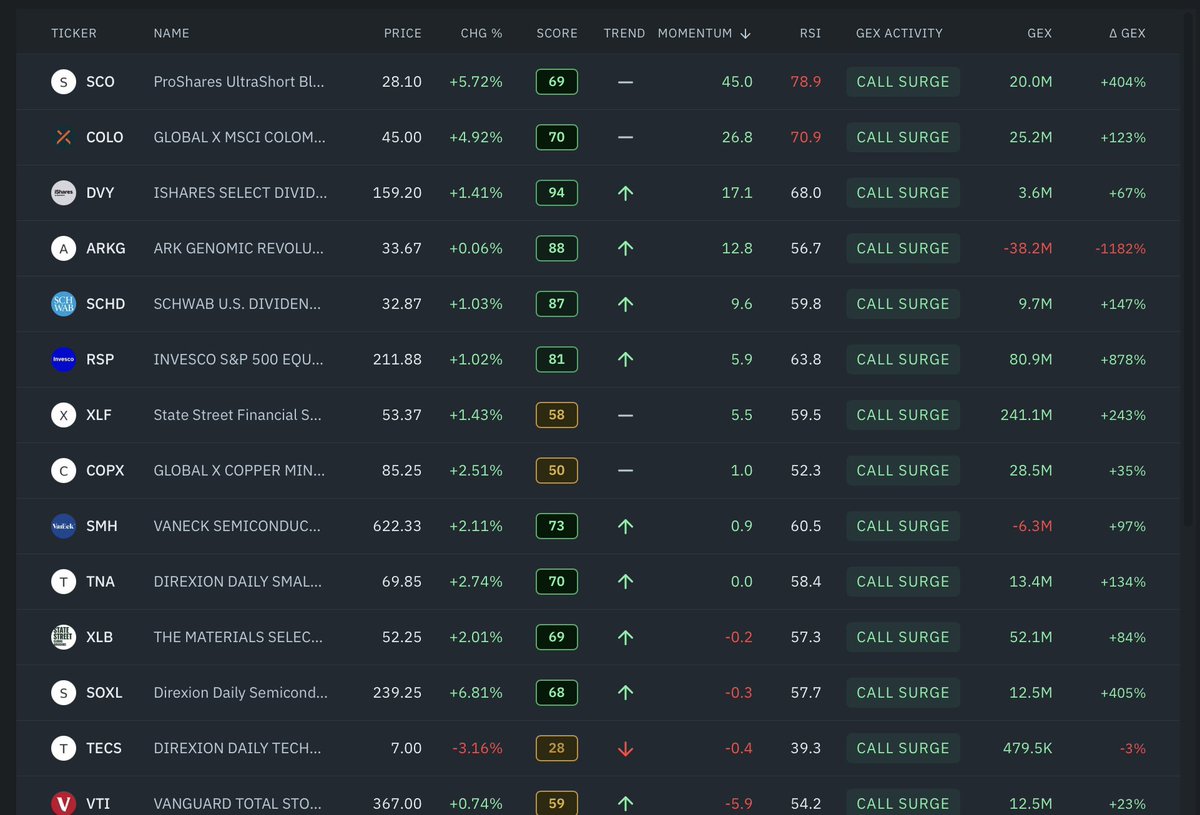Click the SMH VanEck logo icon
The image size is (1200, 815).
click(x=64, y=526)
